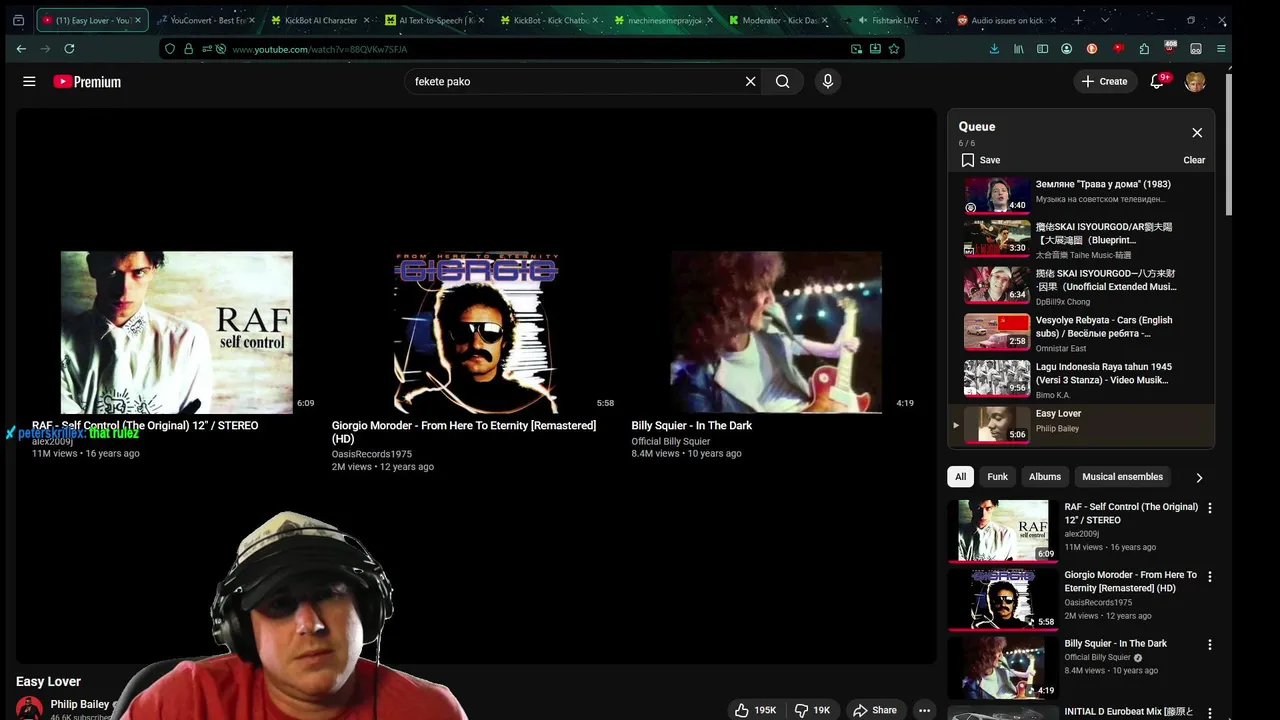
Task: Submit search with the magnifier button
Action: [x=783, y=82]
